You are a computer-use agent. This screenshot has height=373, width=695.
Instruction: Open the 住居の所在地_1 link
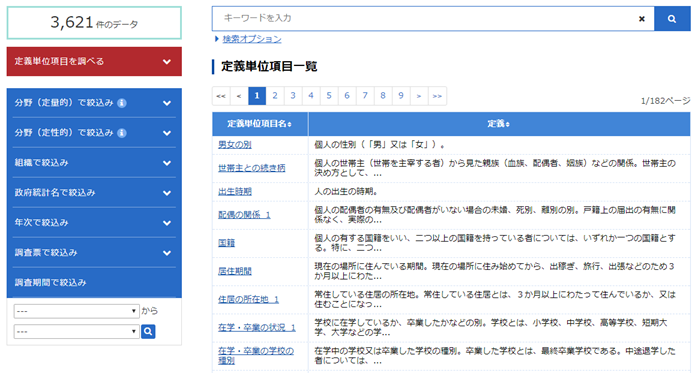coord(248,300)
